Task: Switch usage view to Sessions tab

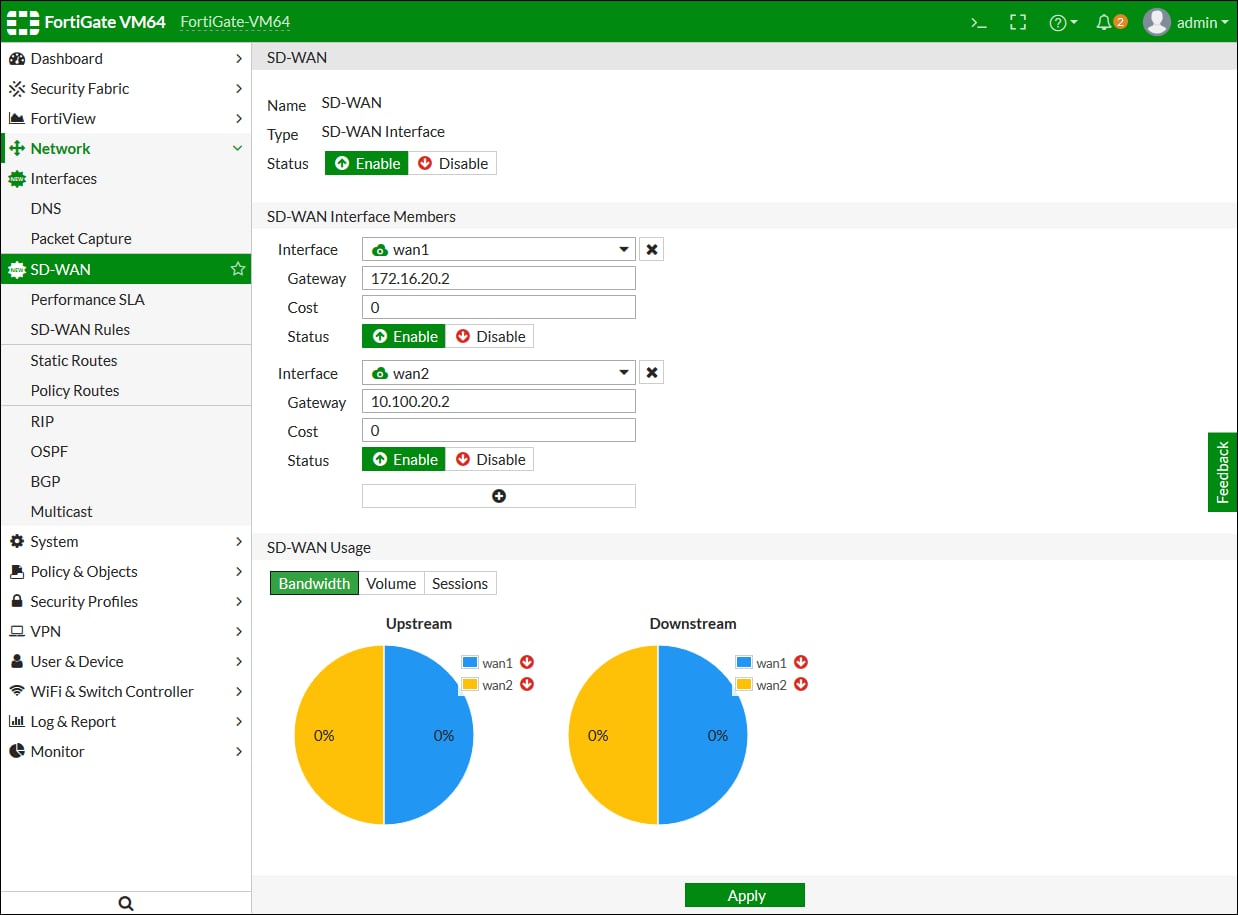Action: tap(460, 584)
